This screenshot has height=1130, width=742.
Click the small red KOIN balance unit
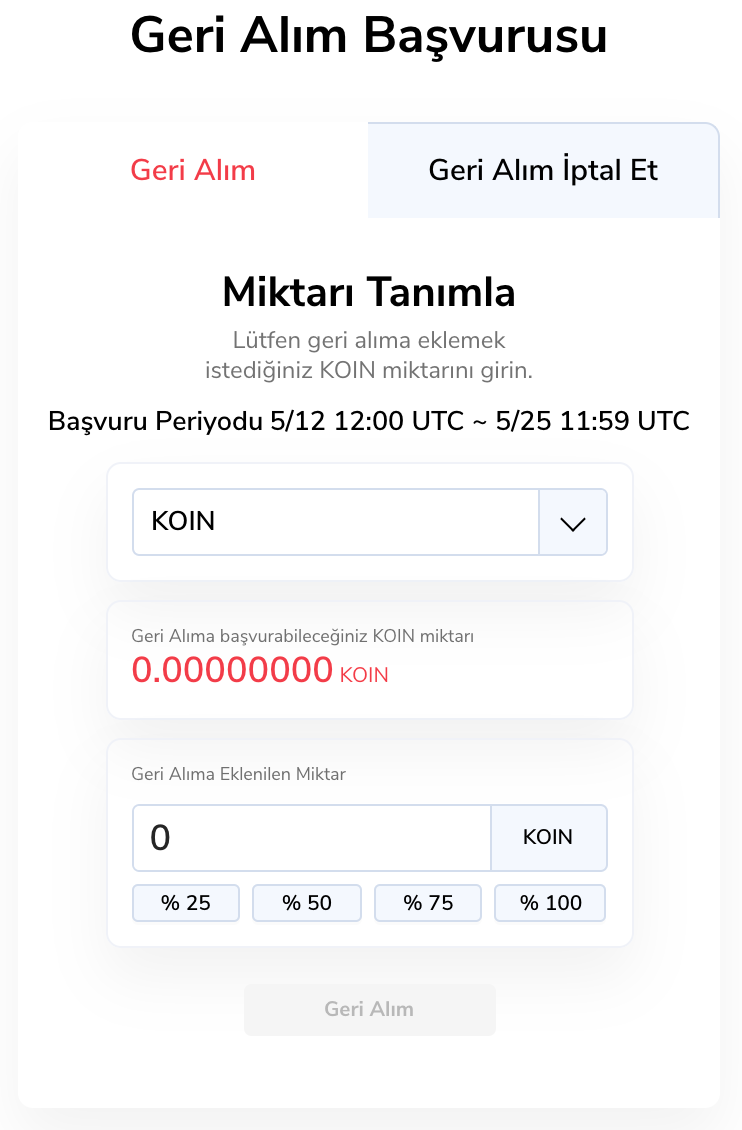coord(364,676)
